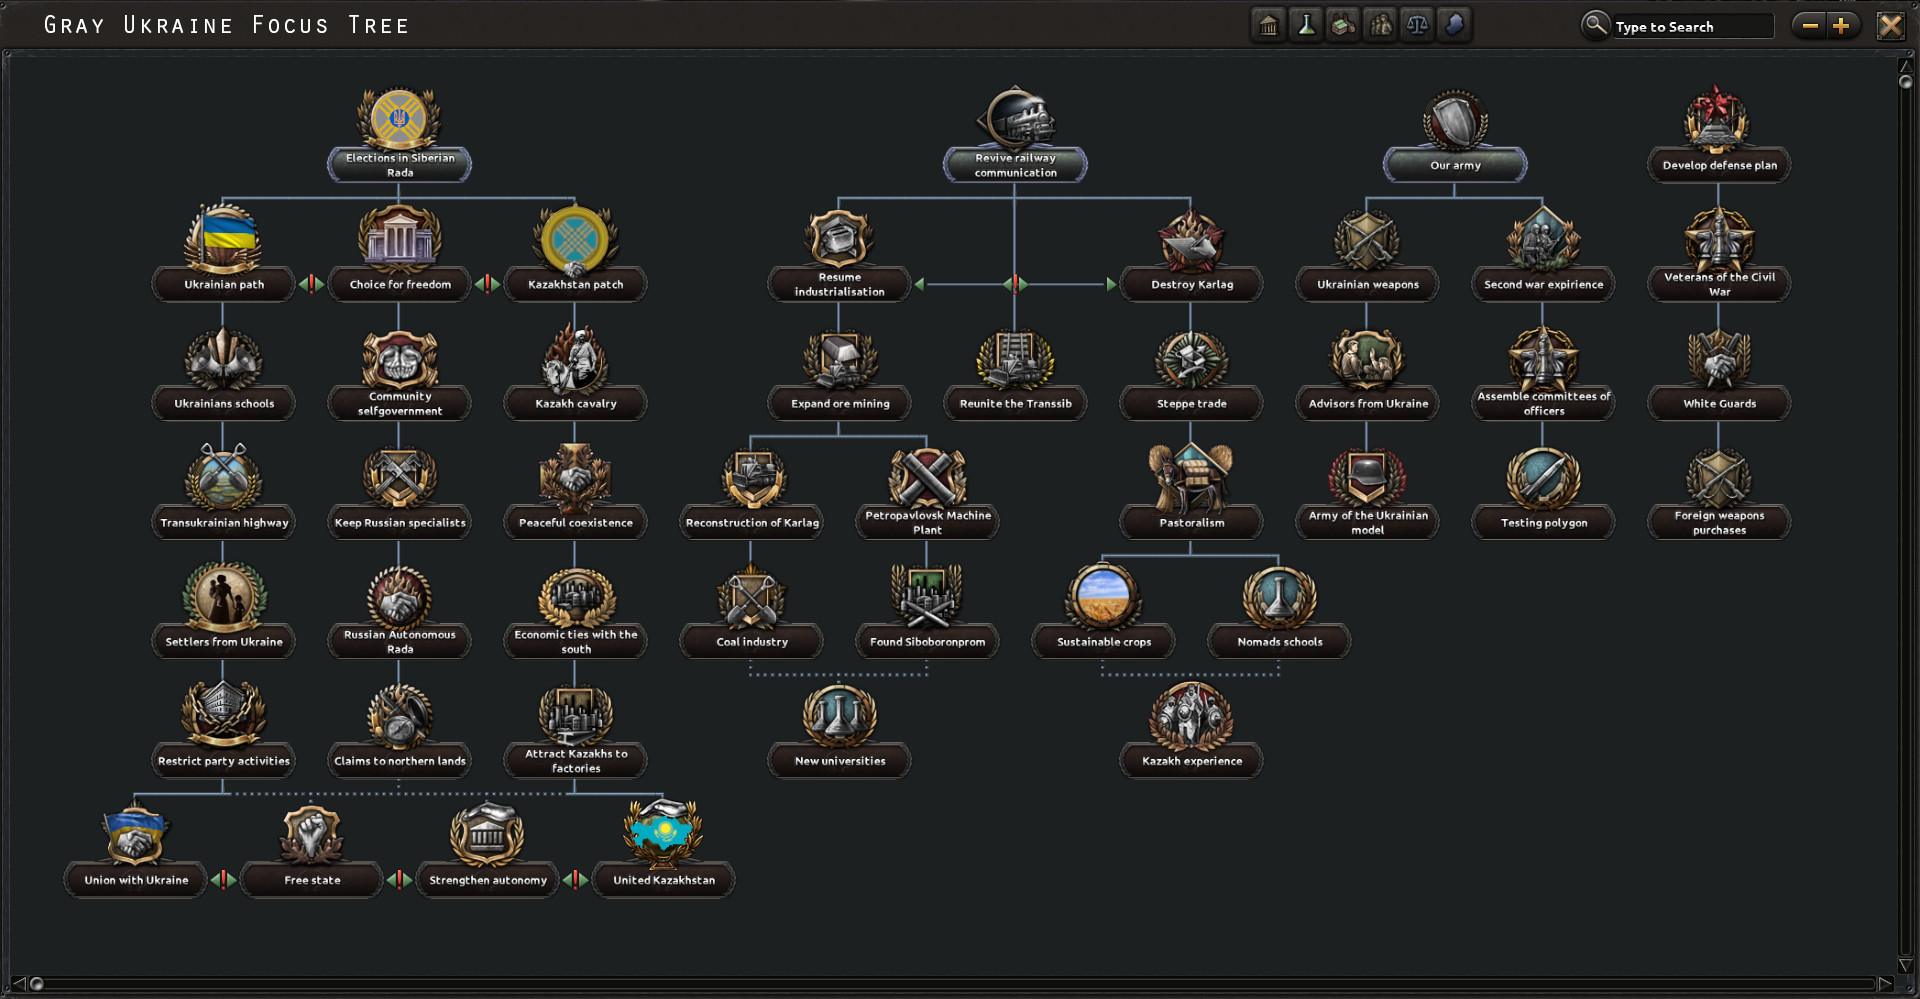Click the Found Siboboronprom focus label
This screenshot has width=1920, height=999.
point(928,641)
